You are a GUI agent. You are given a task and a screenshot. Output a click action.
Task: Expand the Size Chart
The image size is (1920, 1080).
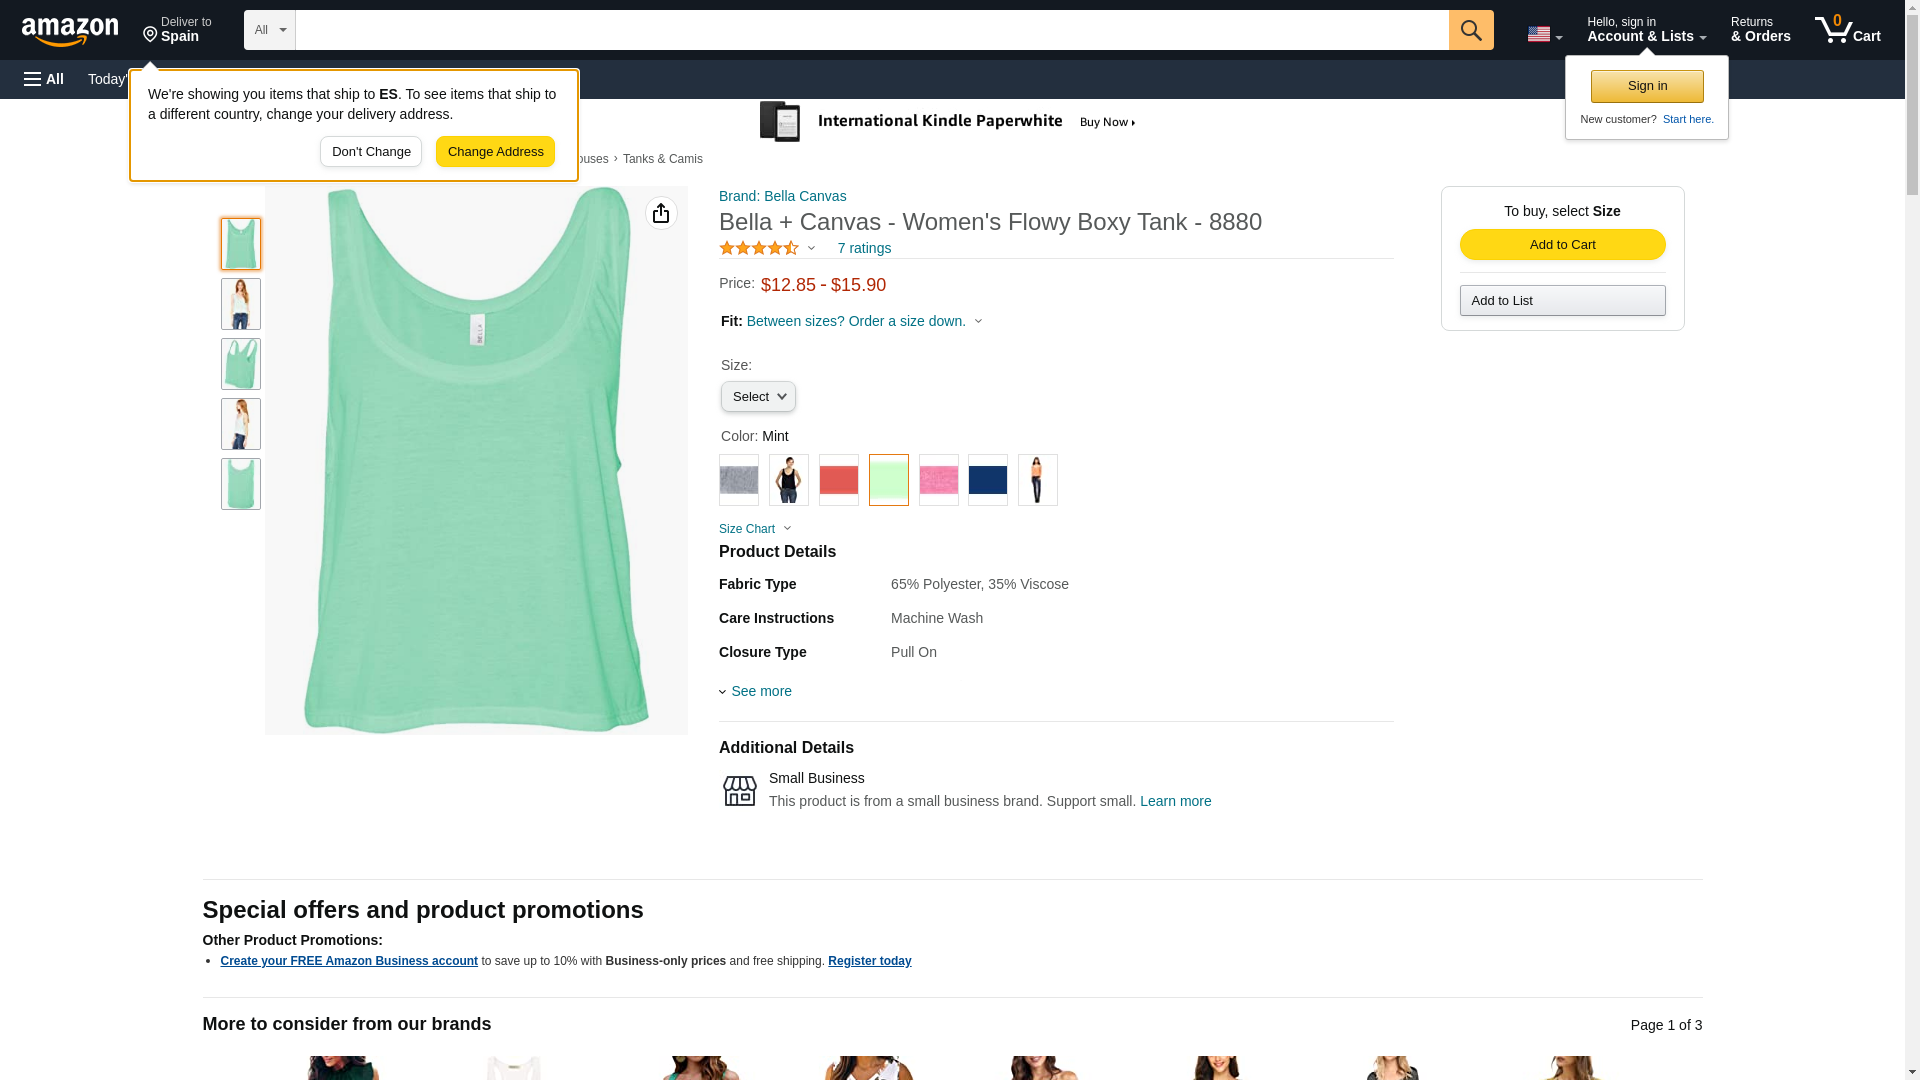coord(755,529)
